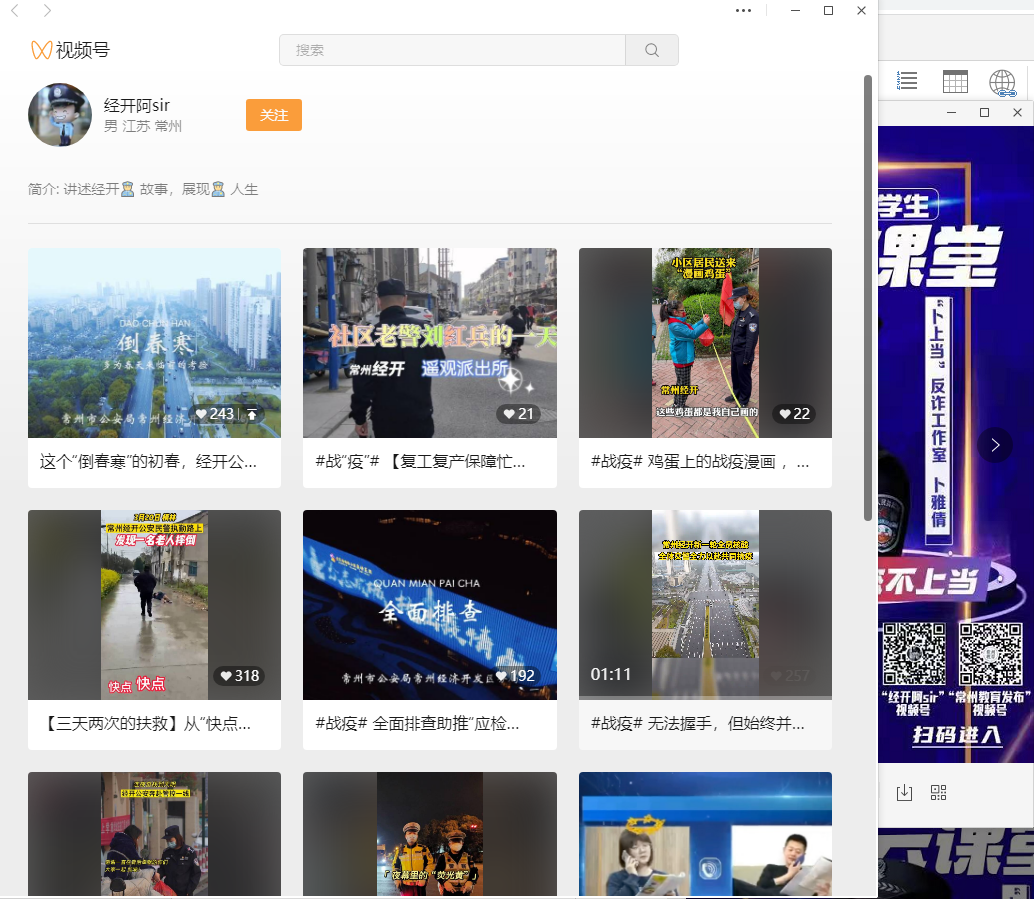
Task: Click the table grid icon
Action: pyautogui.click(x=955, y=81)
